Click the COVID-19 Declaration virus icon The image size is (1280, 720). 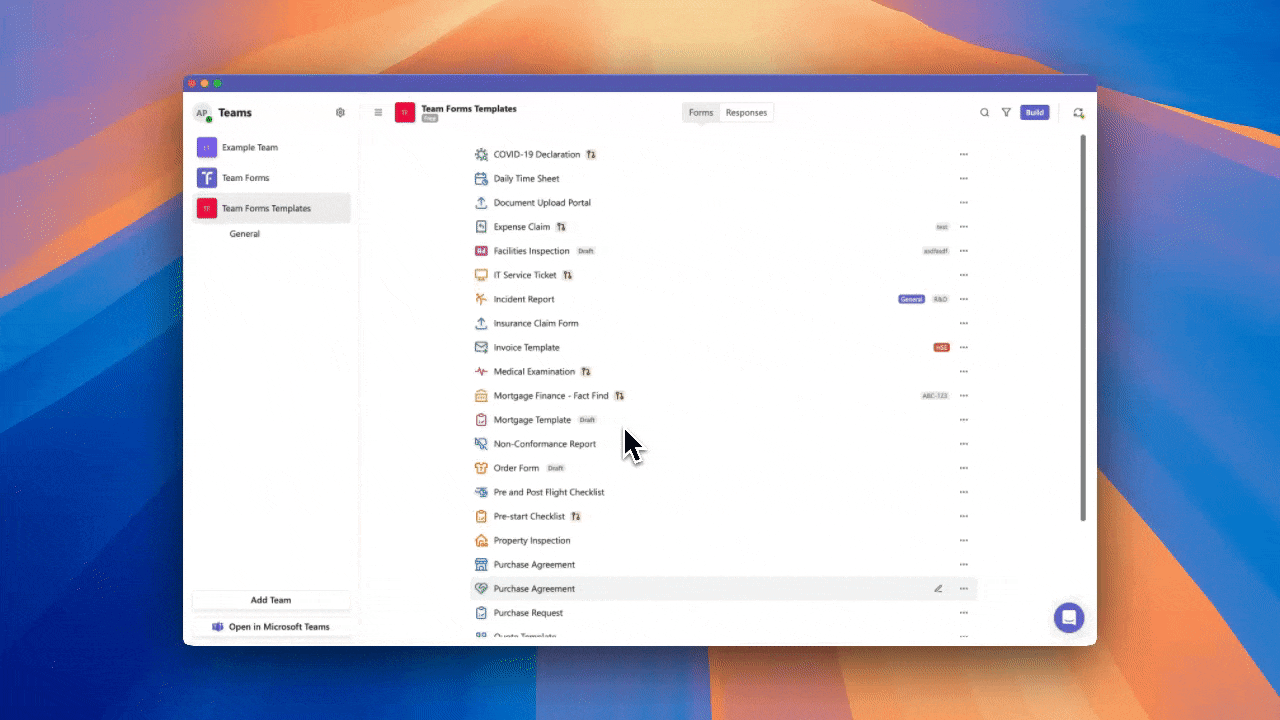(x=481, y=154)
